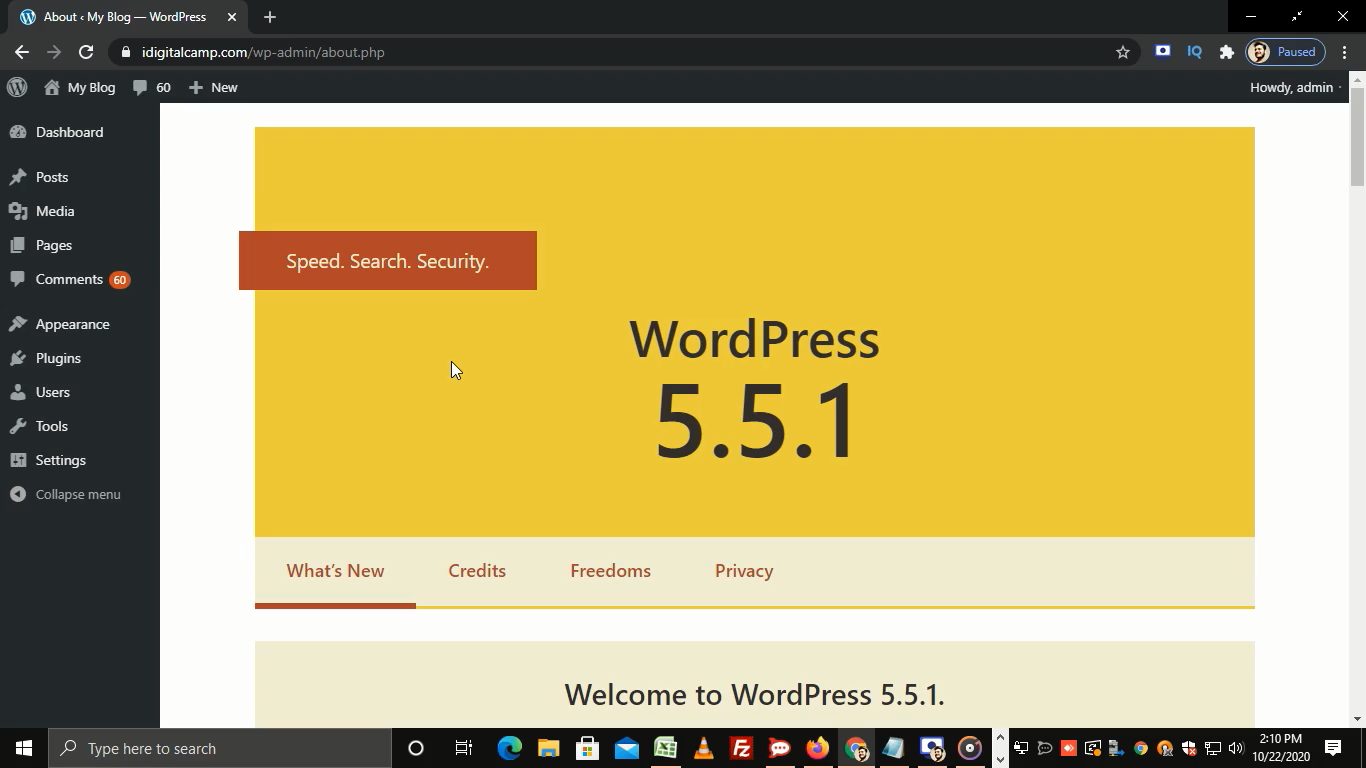Screen dimensions: 1366x768
Task: Open the Chrome extensions puzzle icon
Action: tap(1226, 52)
